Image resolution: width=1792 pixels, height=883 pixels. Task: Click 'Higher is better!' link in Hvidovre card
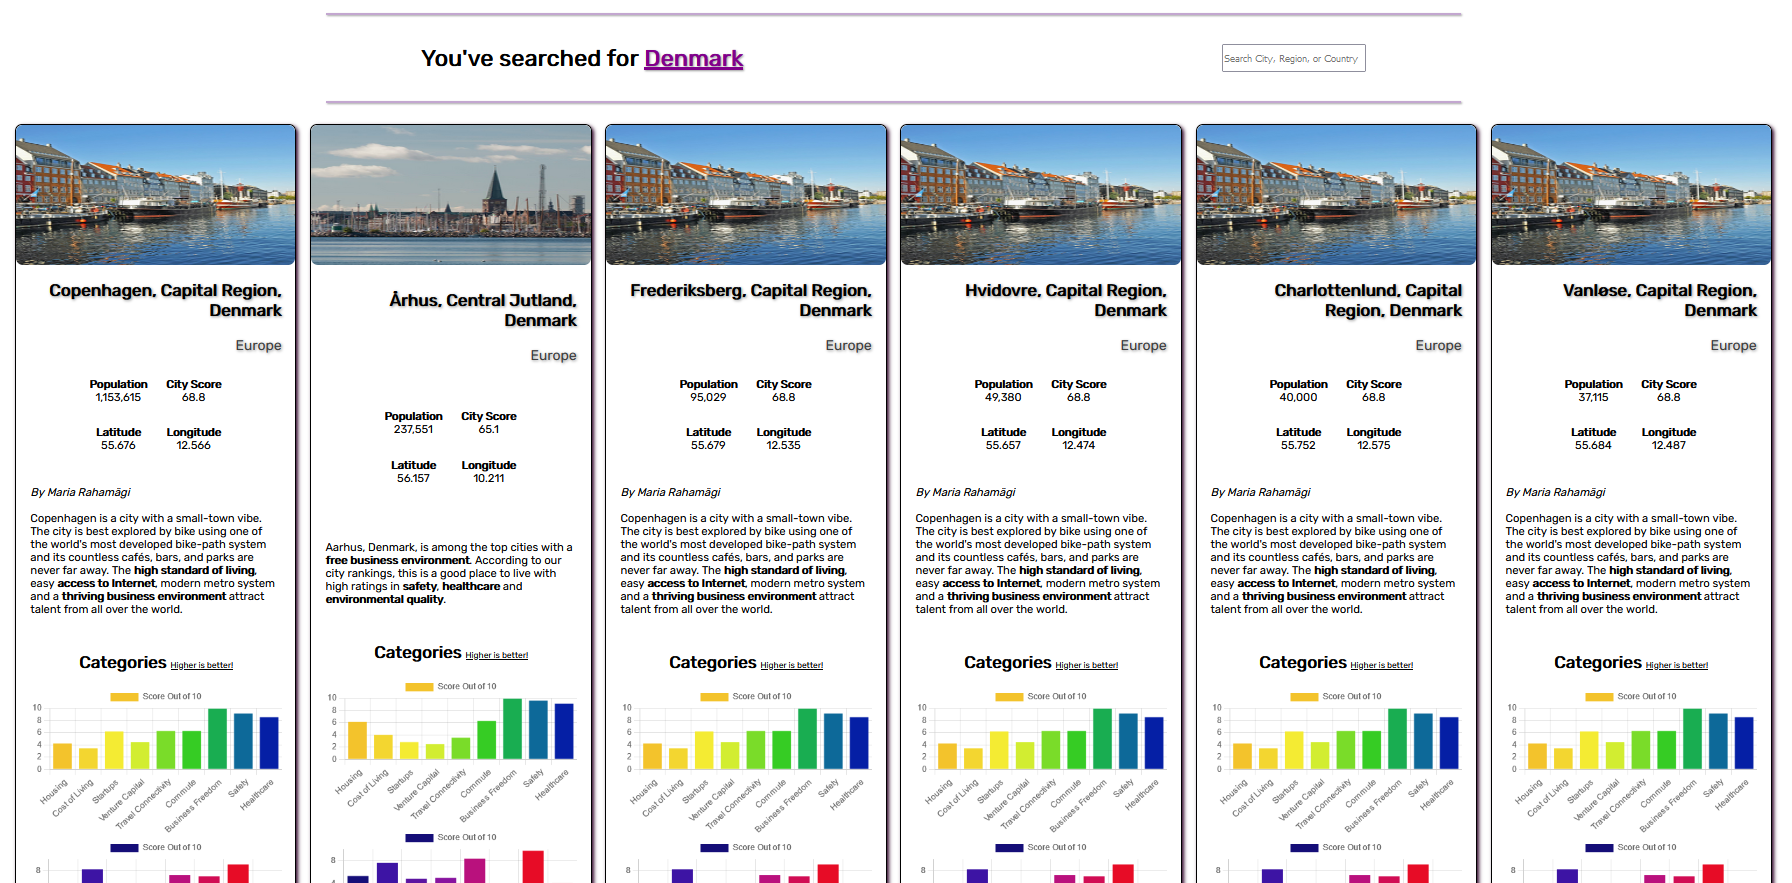click(1086, 665)
